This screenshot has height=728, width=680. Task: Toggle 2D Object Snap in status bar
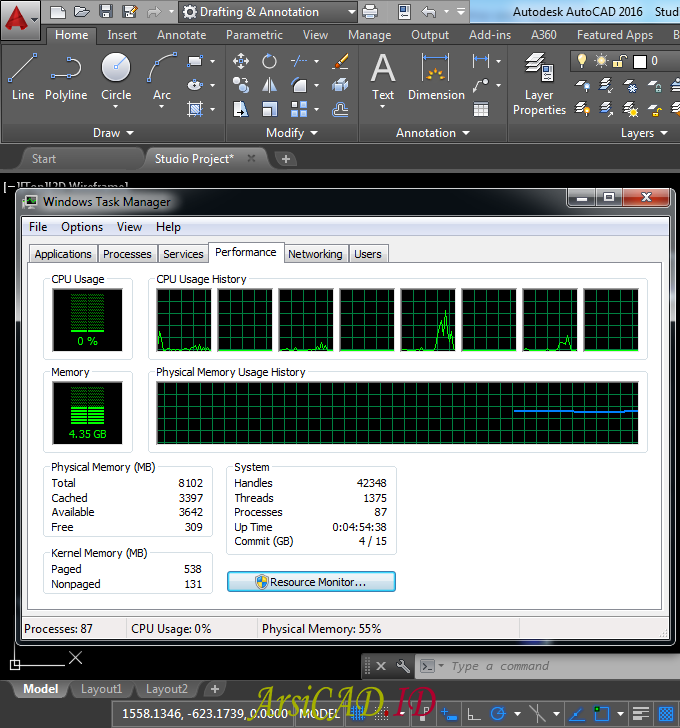[602, 713]
